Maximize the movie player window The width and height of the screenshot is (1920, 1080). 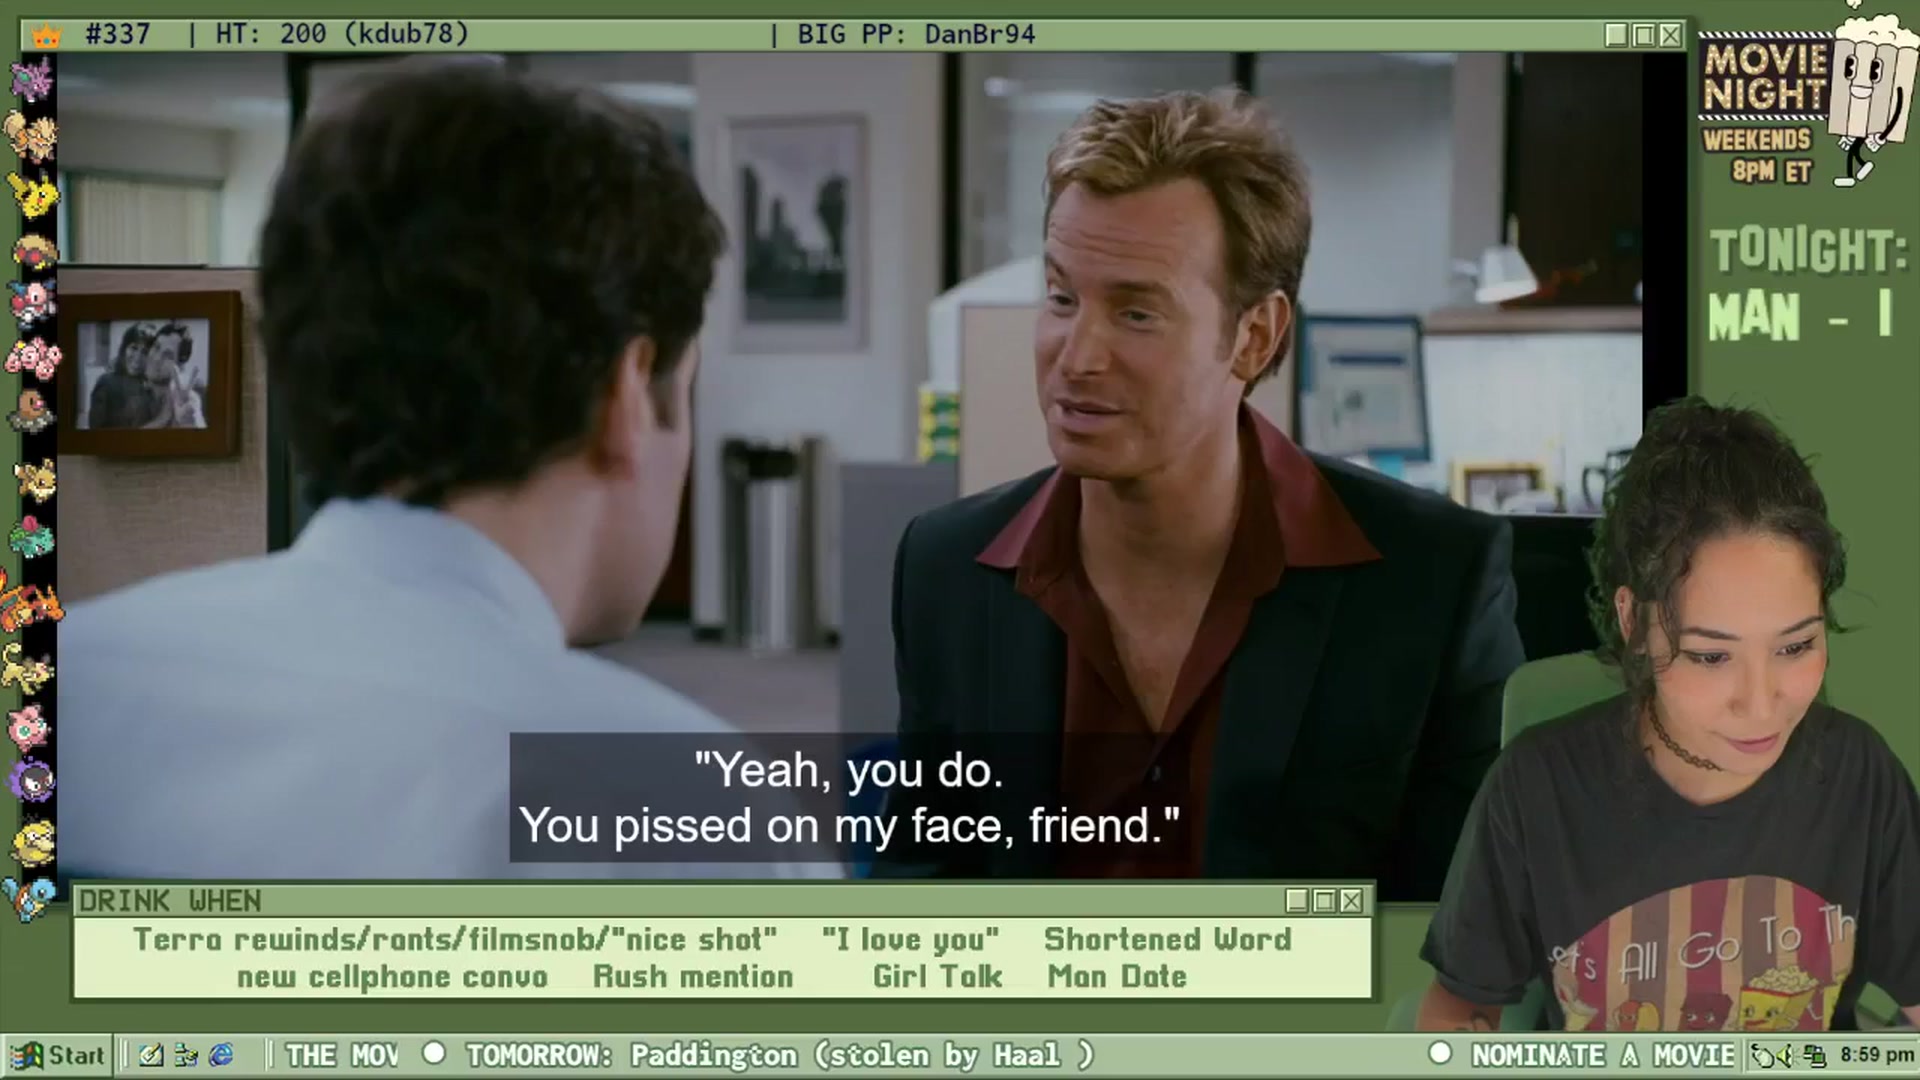1643,35
